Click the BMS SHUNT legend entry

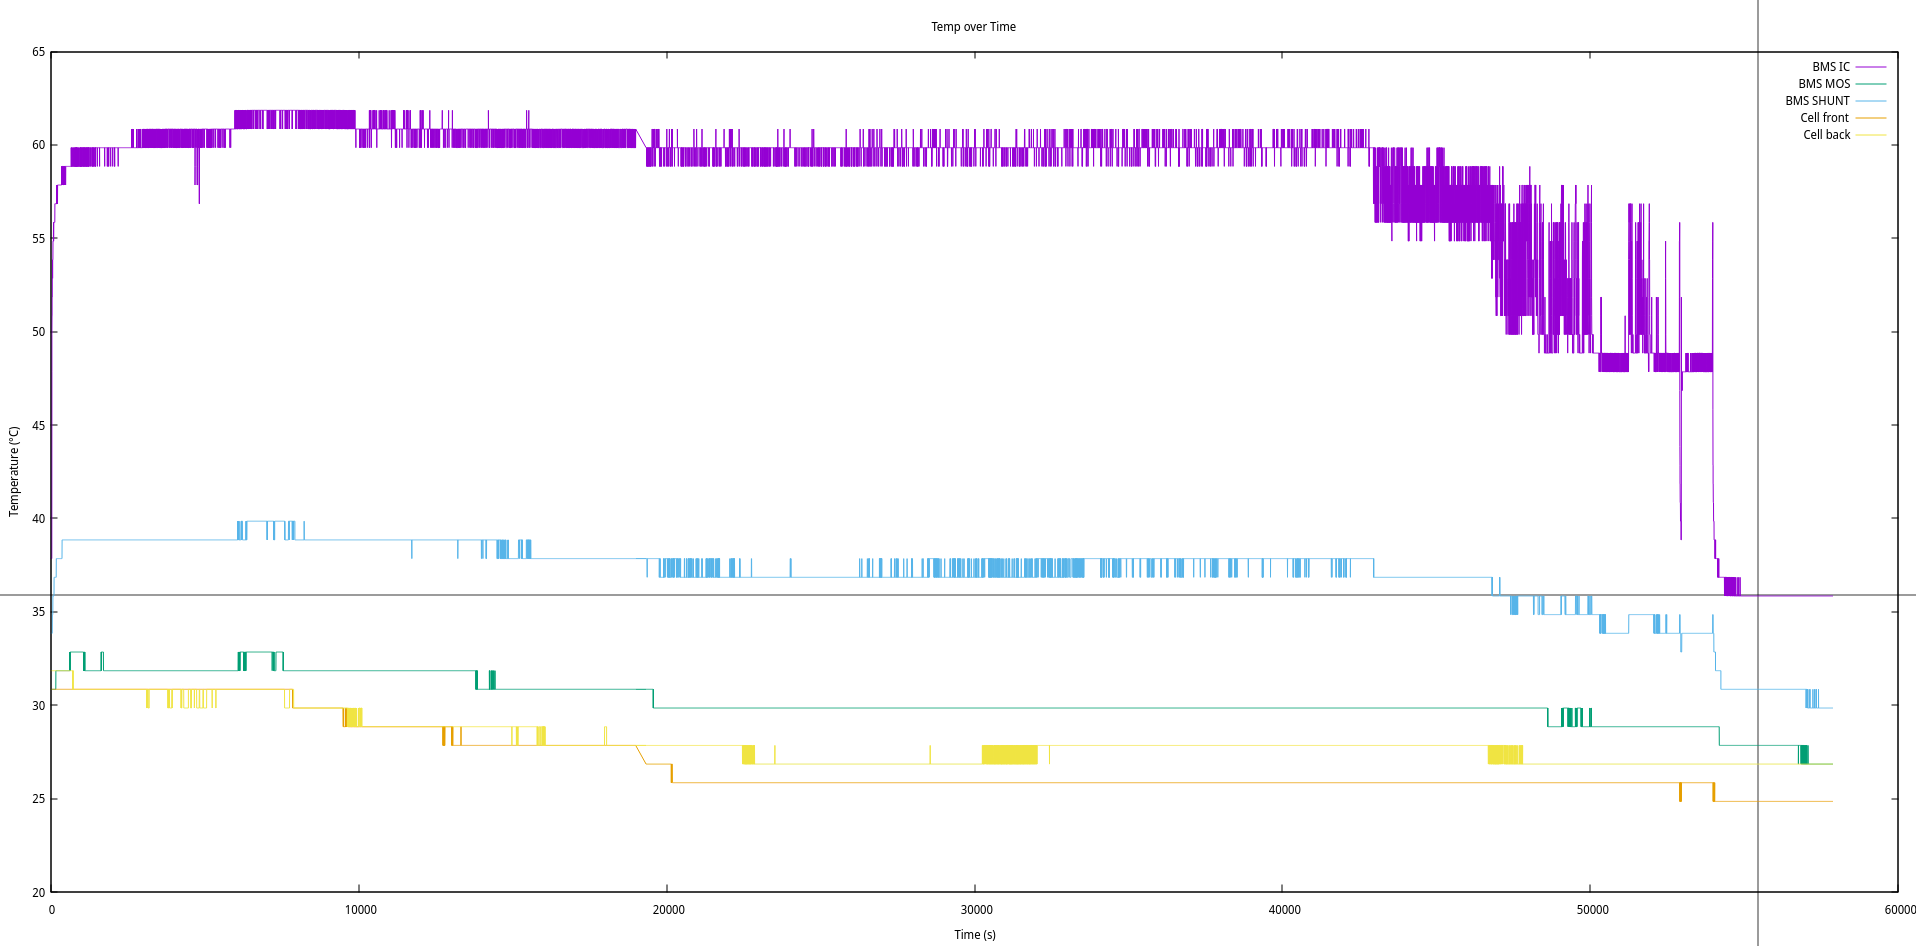point(1817,101)
